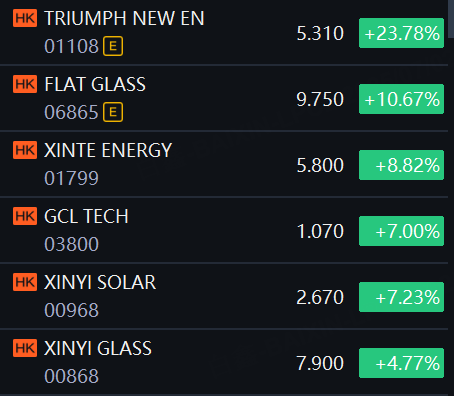Click the E badge next to 01108
This screenshot has width=454, height=396.
[113, 46]
